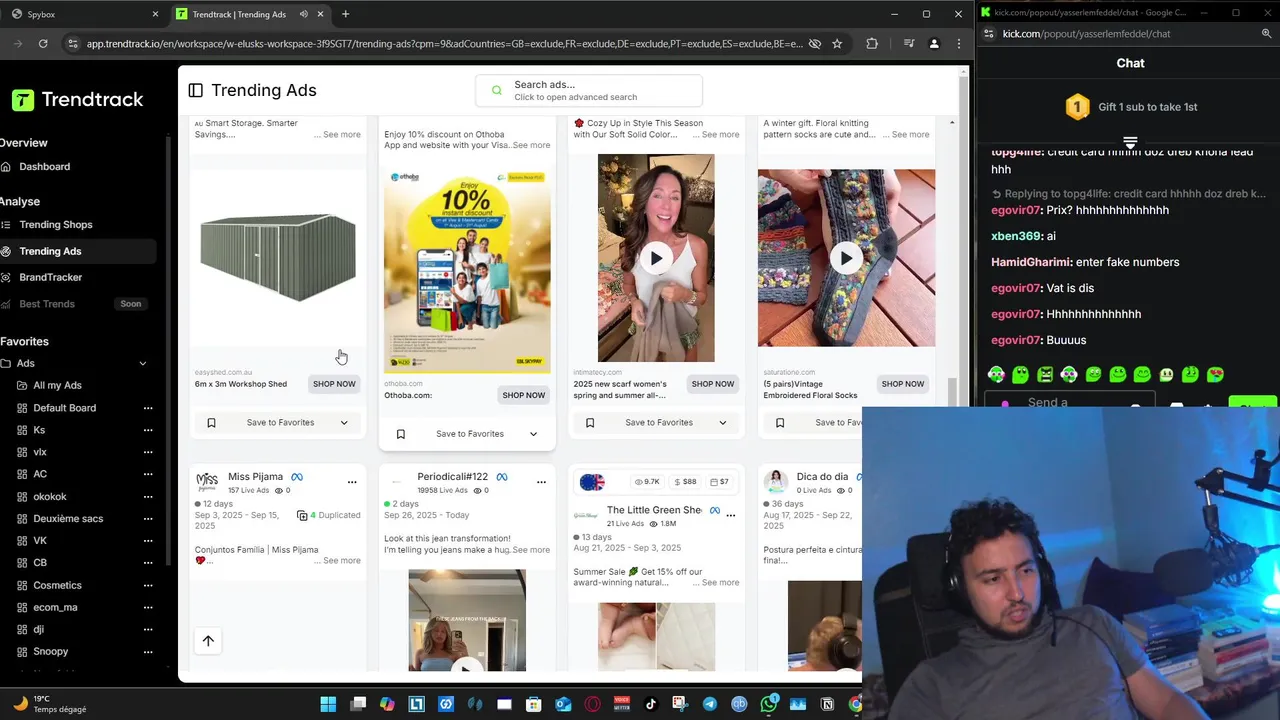
Task: Click SHOP NOW on Othoba.com ad
Action: 524,395
